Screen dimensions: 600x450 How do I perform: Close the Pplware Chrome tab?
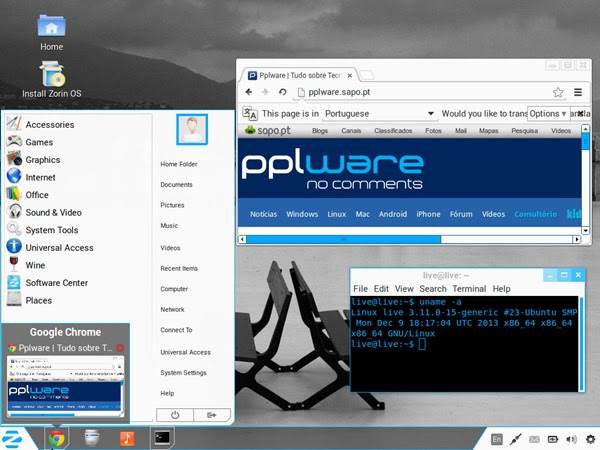point(349,76)
